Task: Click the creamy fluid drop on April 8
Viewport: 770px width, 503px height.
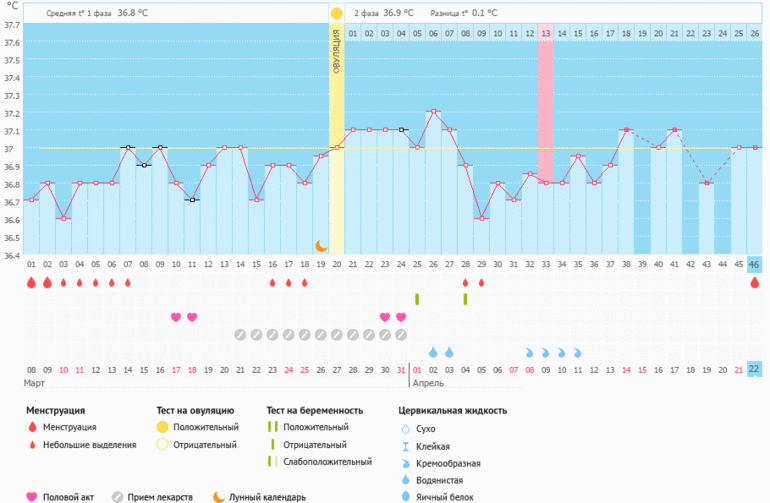Action: 529,353
